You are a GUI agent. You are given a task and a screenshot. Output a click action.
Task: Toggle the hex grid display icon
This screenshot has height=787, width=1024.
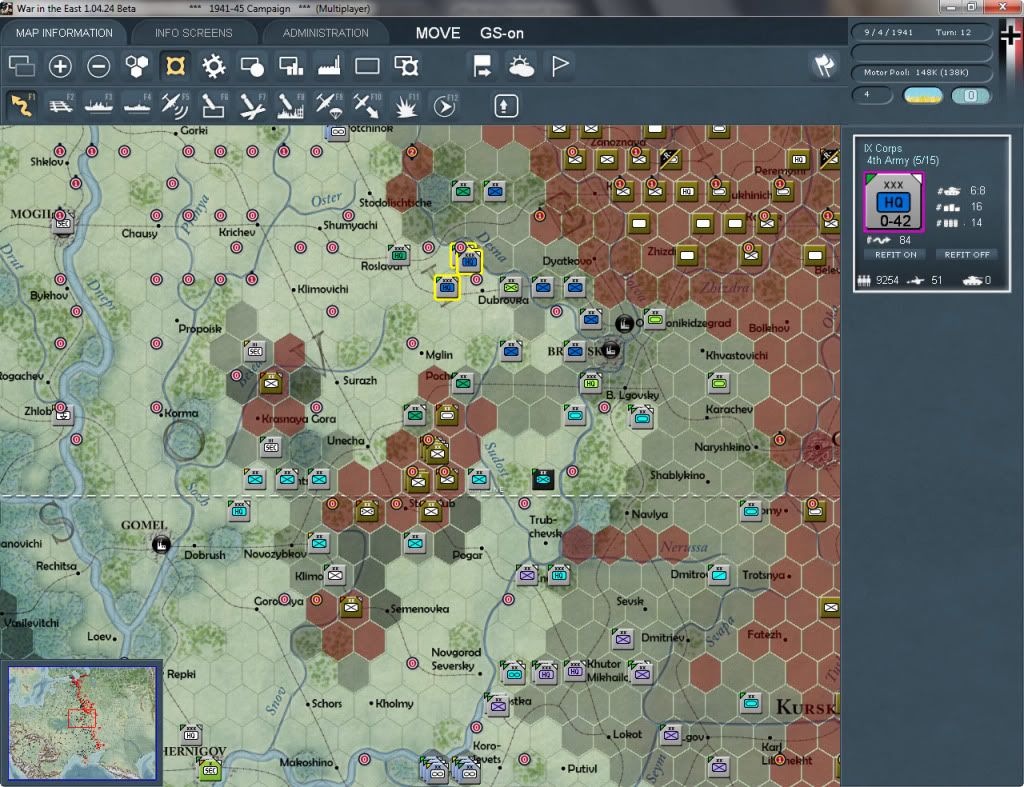137,66
